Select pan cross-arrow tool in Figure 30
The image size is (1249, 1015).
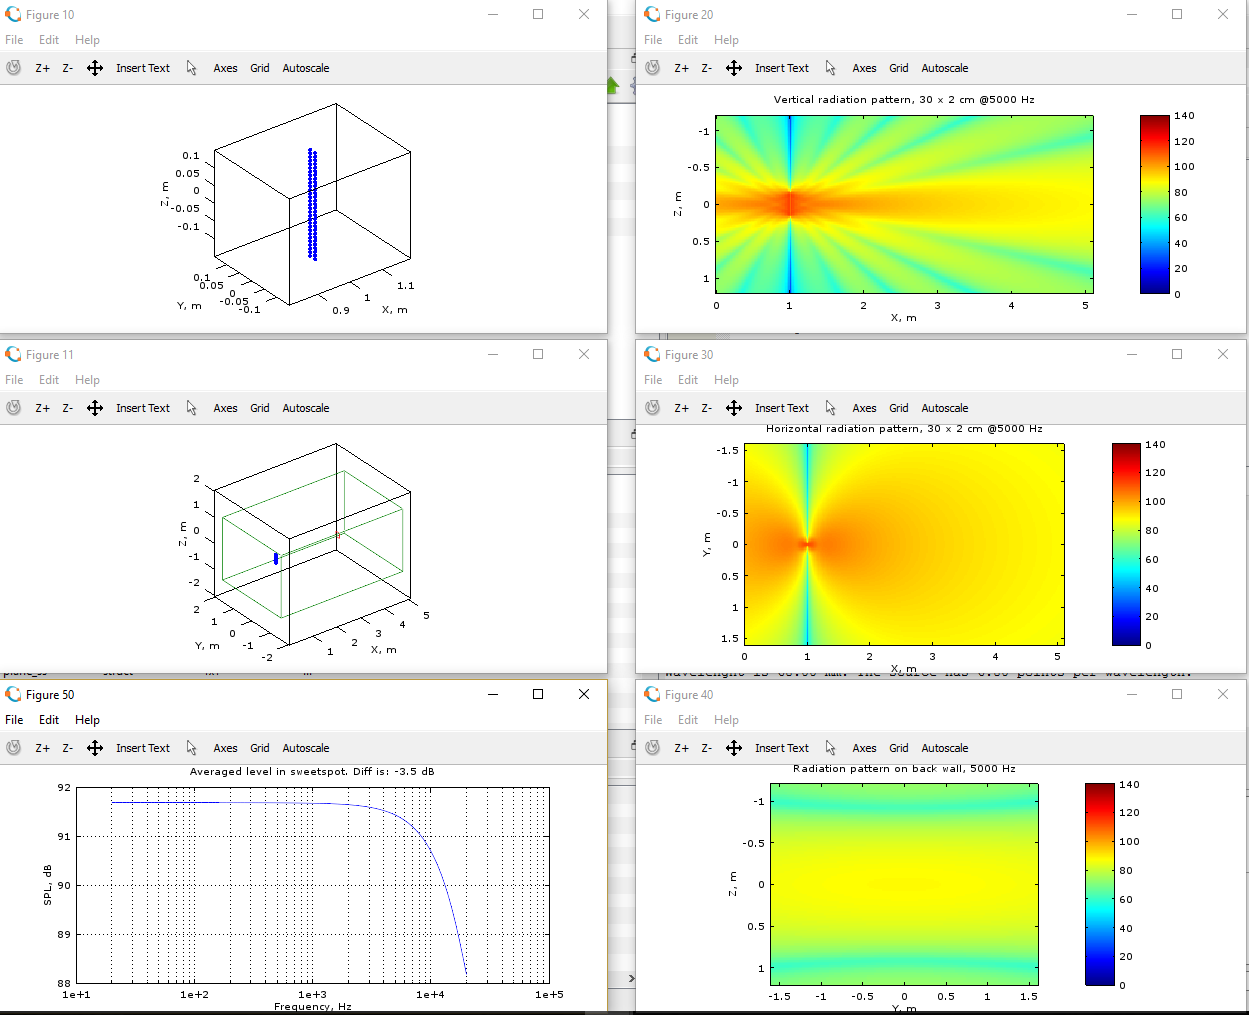(734, 408)
